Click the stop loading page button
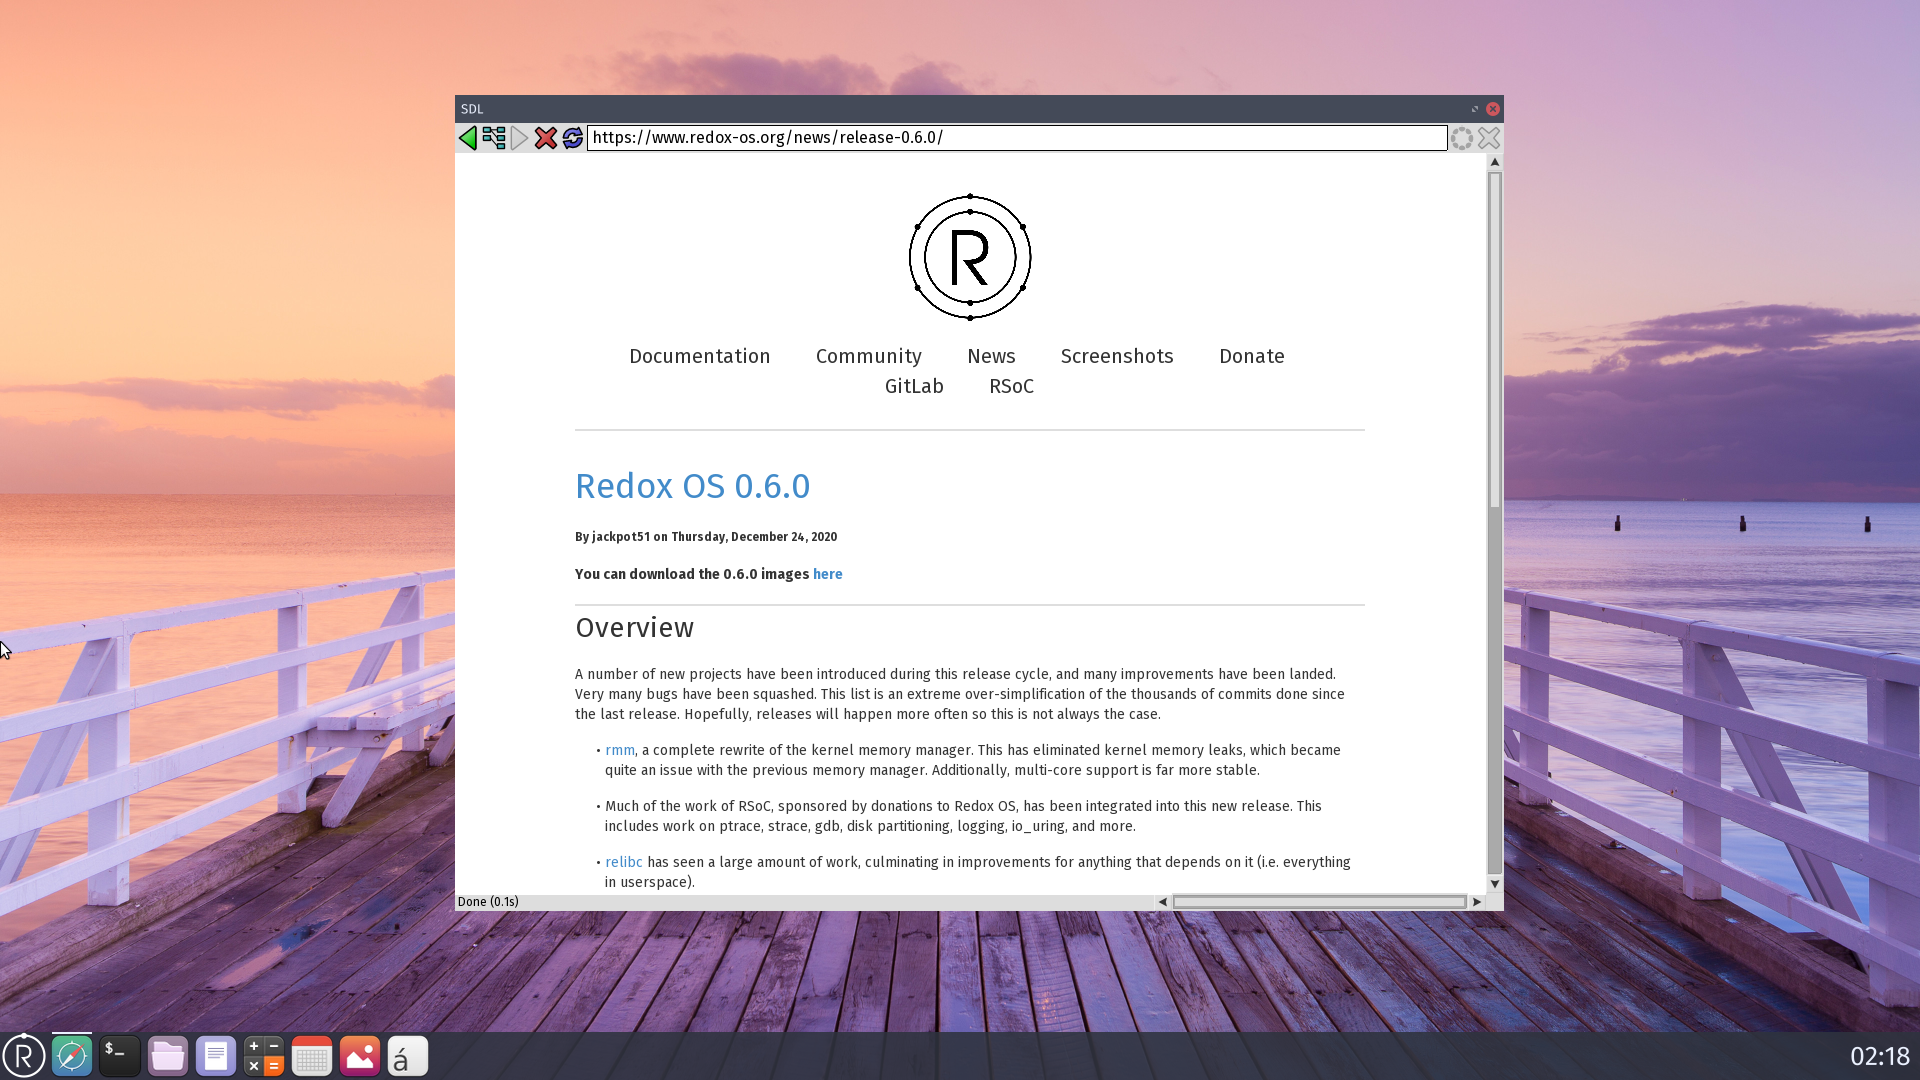 546,137
